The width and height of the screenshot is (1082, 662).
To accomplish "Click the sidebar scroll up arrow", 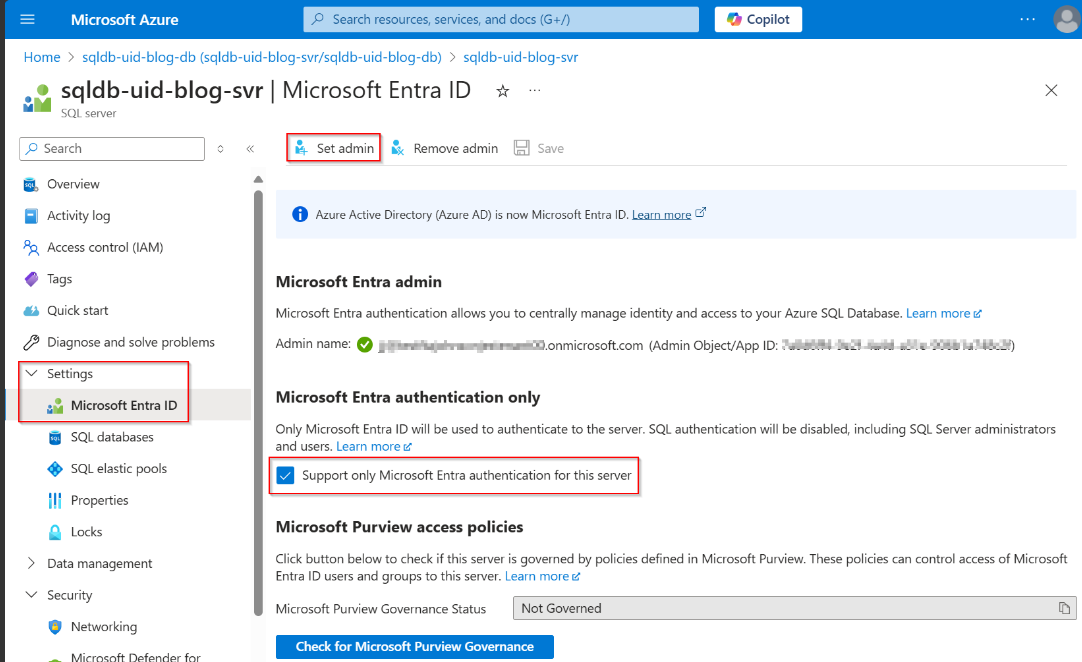I will coord(258,180).
